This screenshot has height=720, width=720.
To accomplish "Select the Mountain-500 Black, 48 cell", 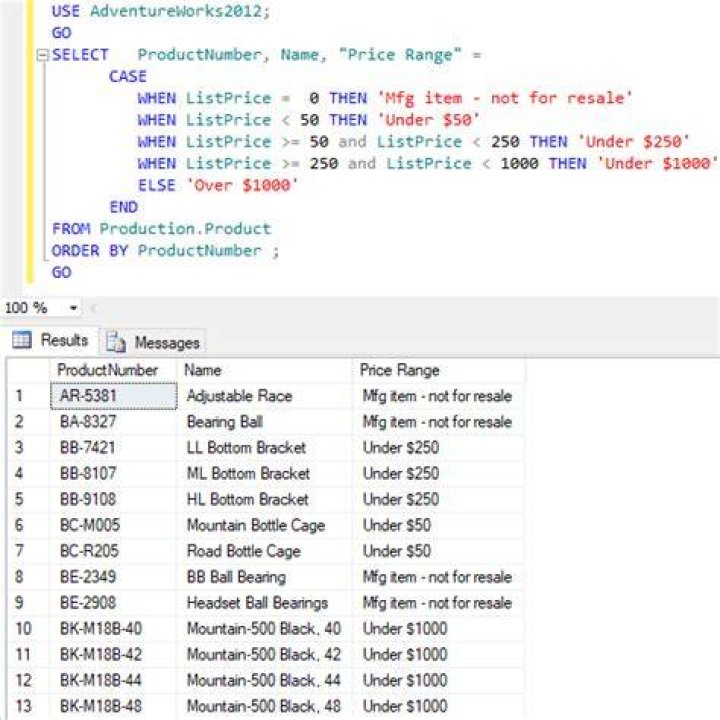I will click(264, 706).
